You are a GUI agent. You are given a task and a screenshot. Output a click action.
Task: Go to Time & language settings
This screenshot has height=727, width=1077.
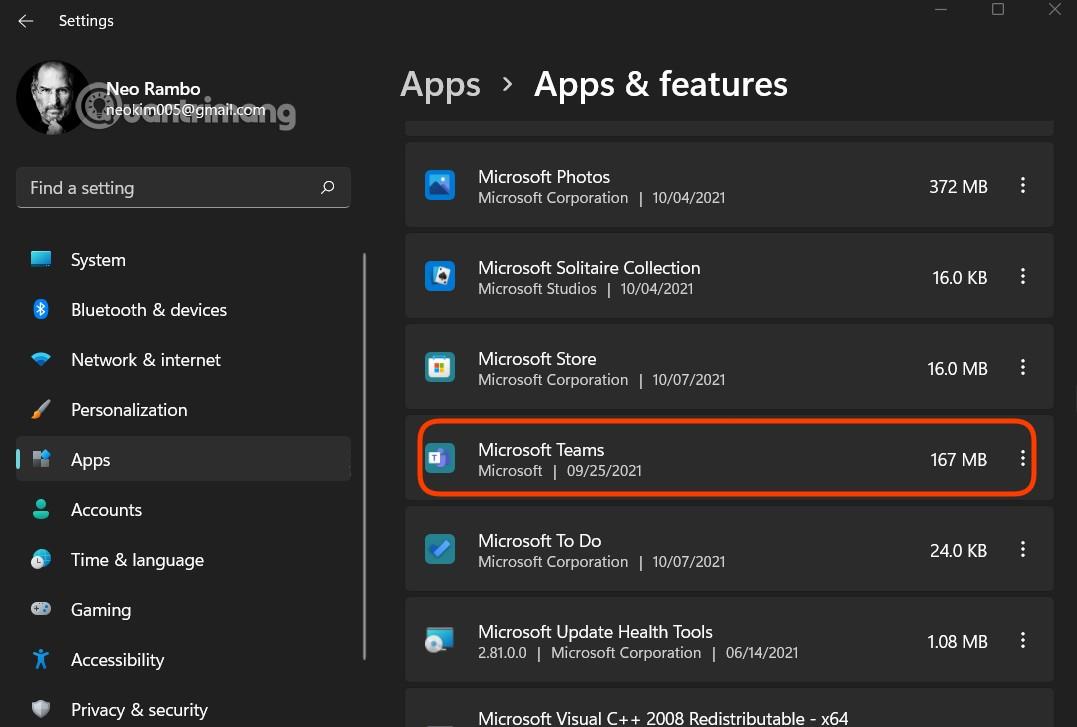(x=183, y=559)
